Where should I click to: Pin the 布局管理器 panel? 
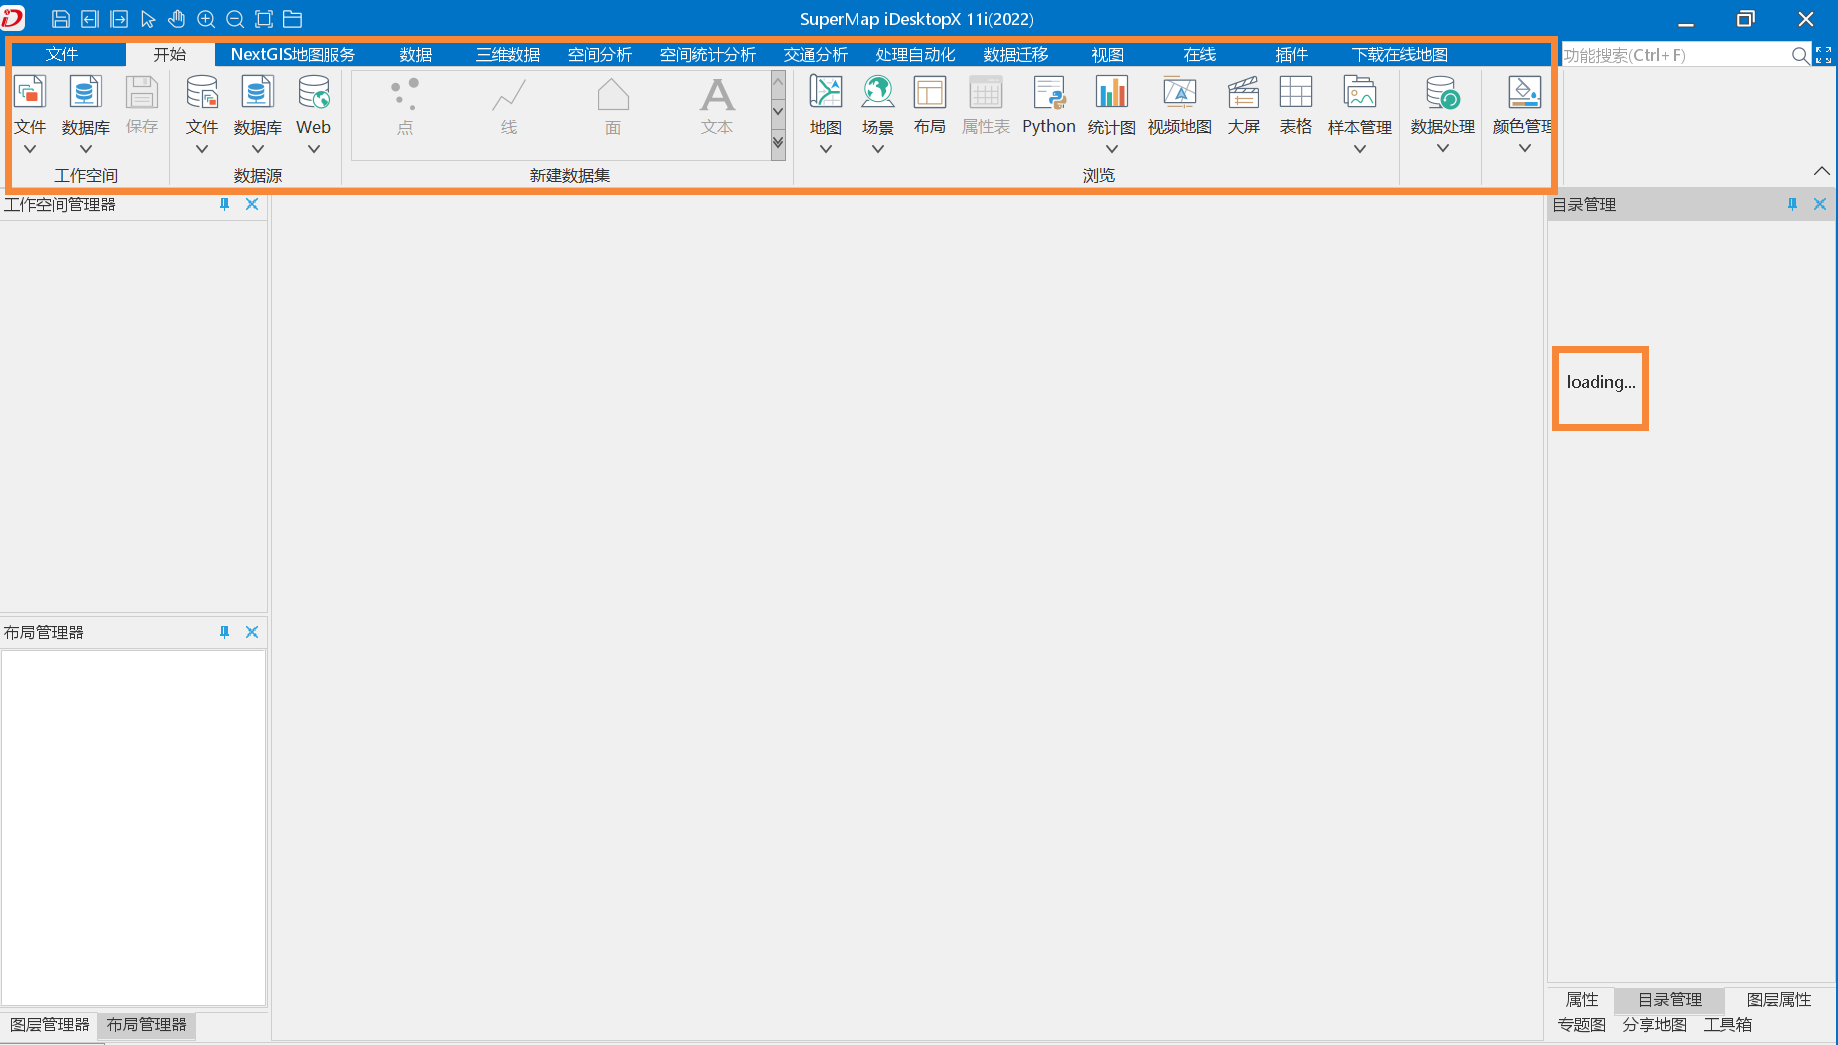coord(224,632)
